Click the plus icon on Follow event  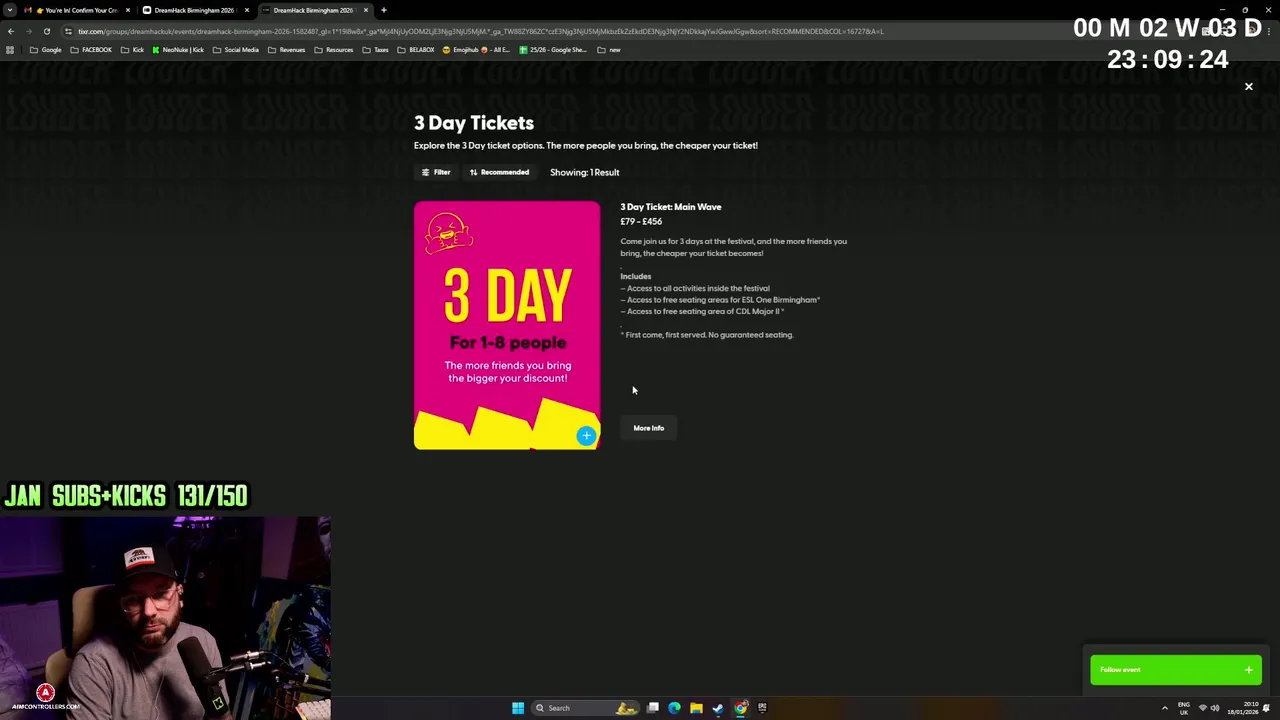point(1248,670)
